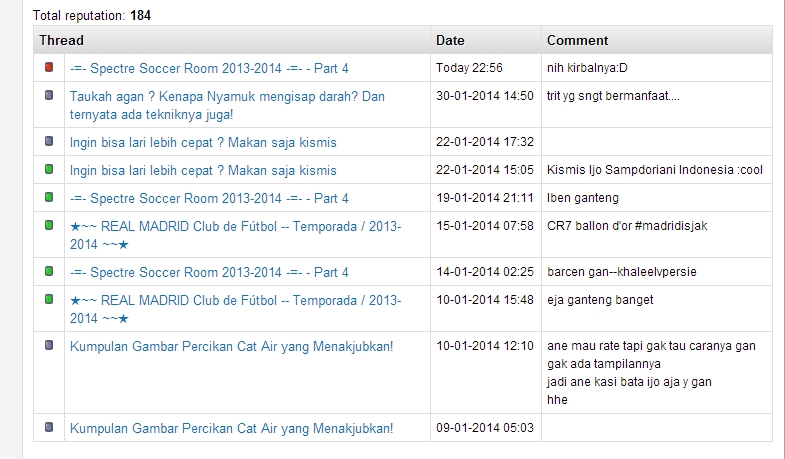Viewport: 785px width, 459px height.
Task: Click green icon on the 'eja ganteng banget' row
Action: coord(49,300)
